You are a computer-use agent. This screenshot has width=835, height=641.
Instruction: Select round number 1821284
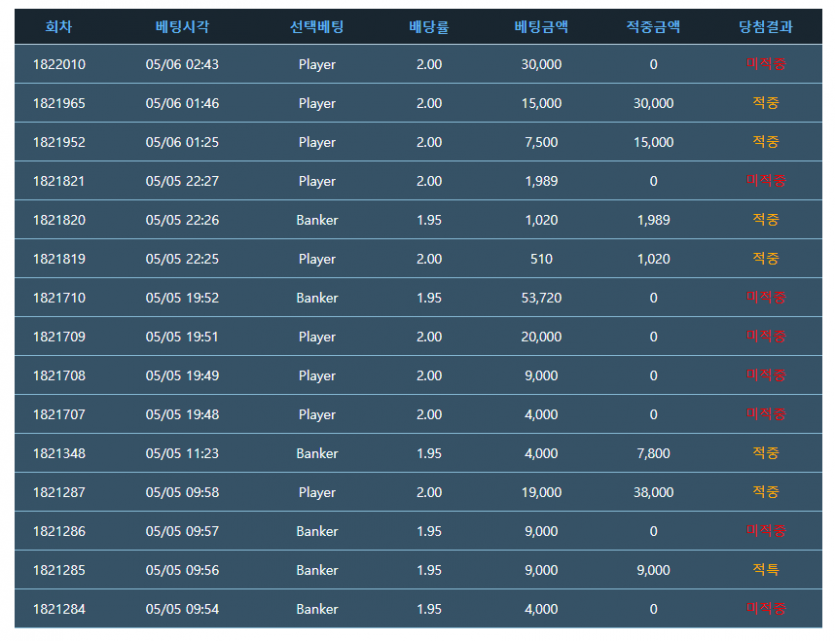[59, 609]
